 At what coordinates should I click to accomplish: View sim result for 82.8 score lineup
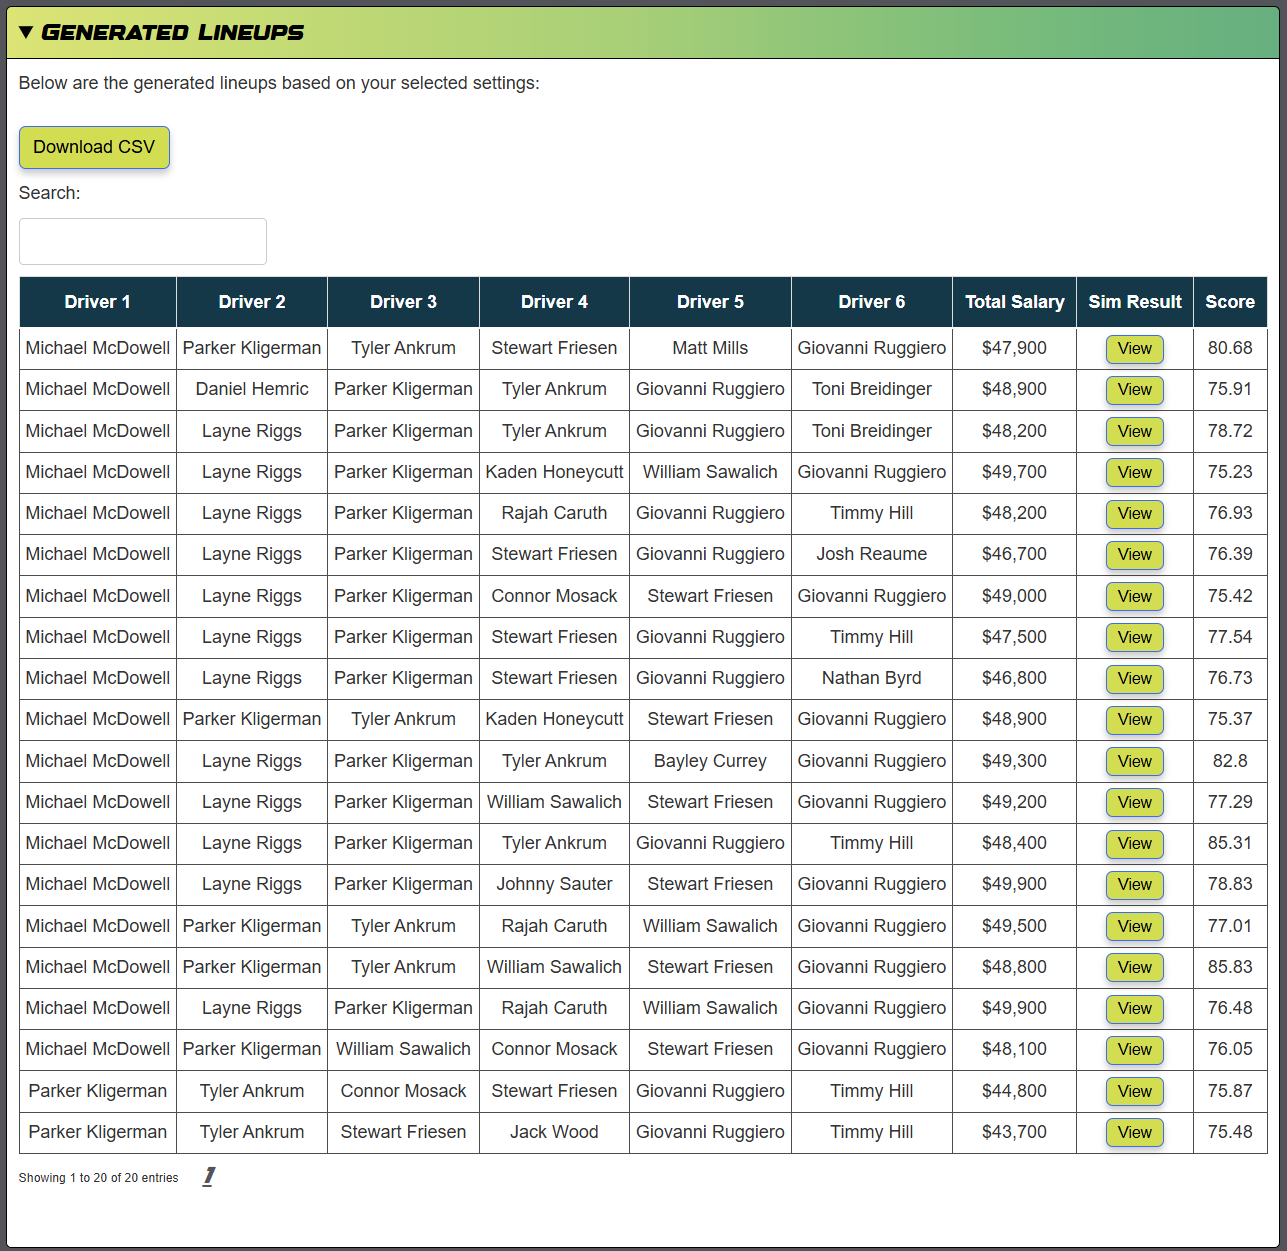click(1135, 762)
